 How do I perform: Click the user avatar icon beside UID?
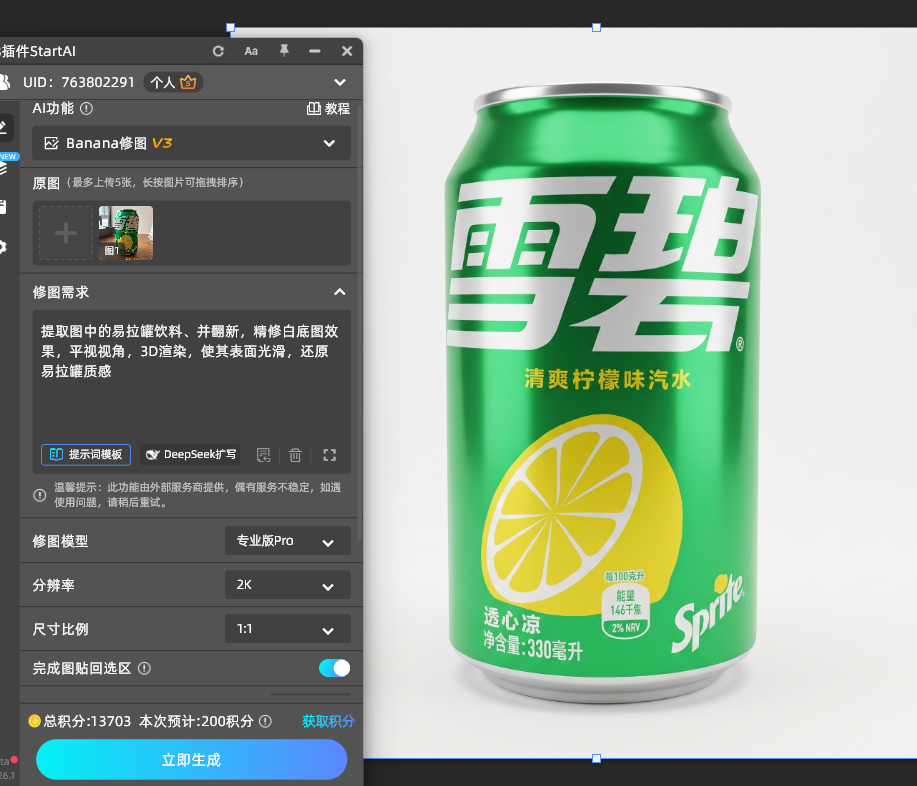(x=5, y=82)
